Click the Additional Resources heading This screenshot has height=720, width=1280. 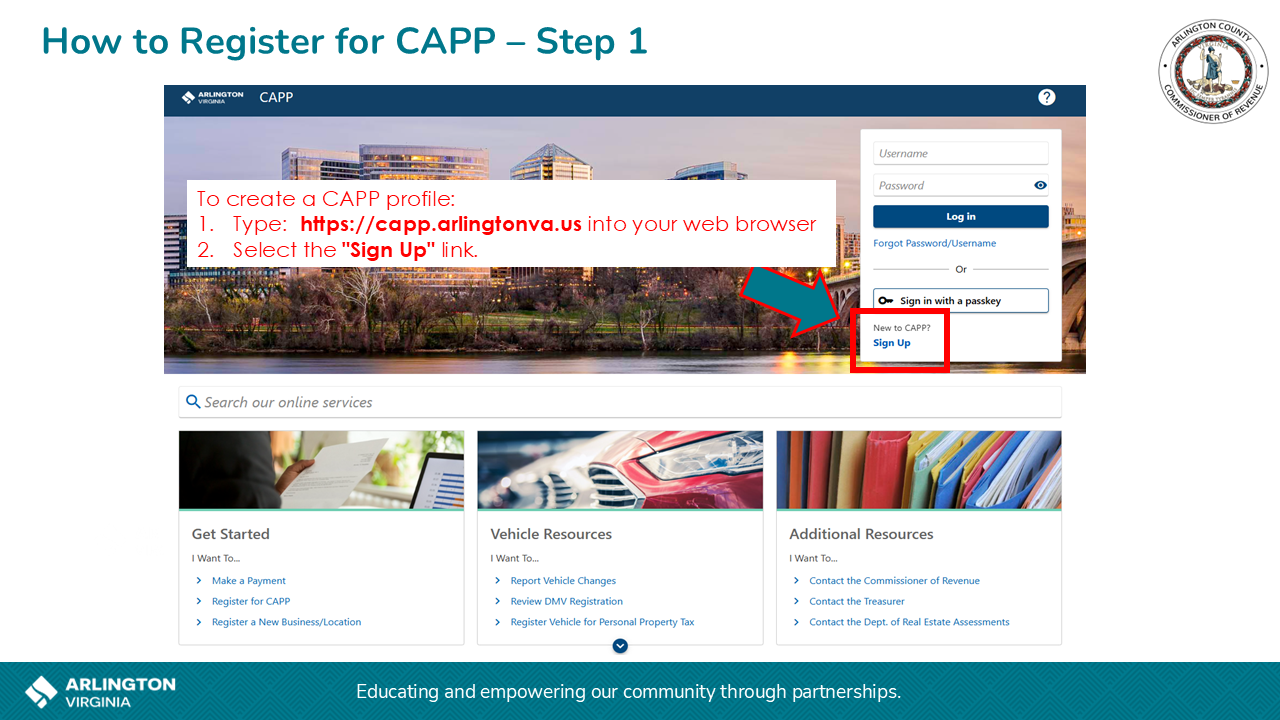(x=861, y=534)
